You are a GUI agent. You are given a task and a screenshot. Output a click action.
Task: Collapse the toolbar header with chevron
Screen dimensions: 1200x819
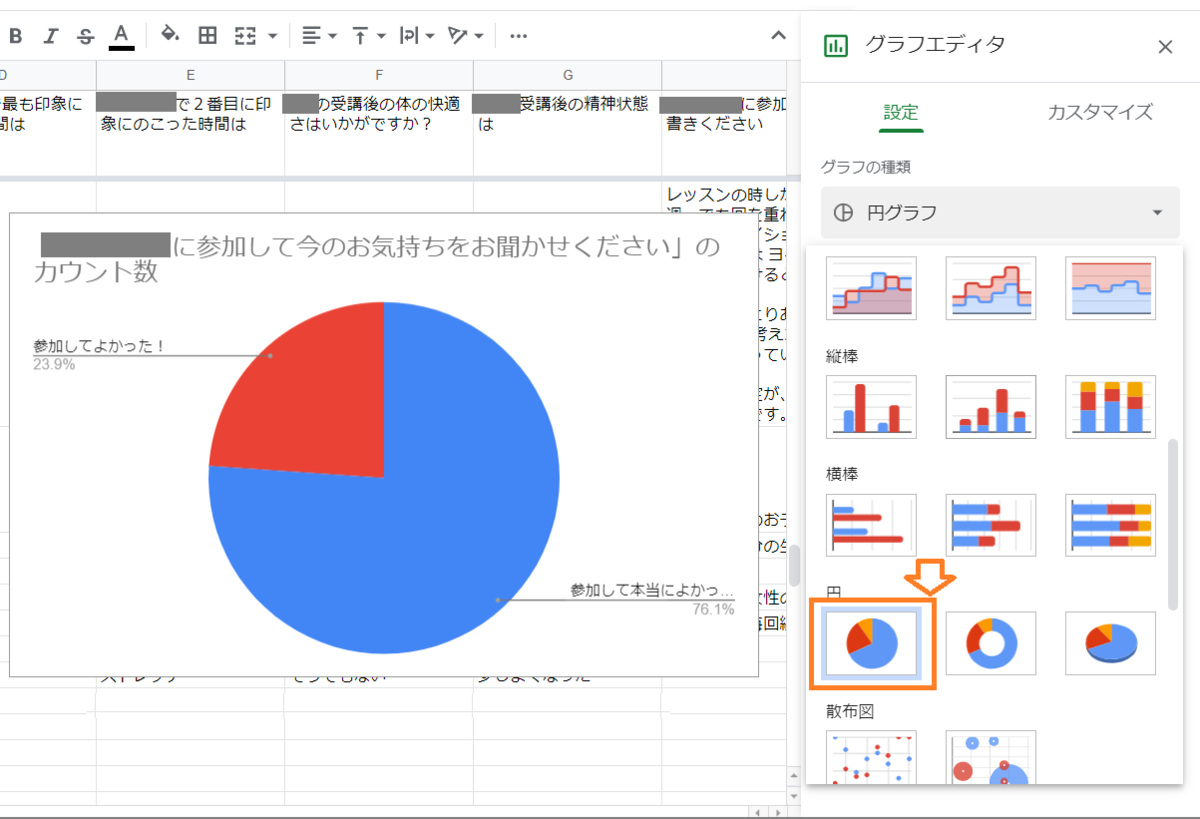778,36
